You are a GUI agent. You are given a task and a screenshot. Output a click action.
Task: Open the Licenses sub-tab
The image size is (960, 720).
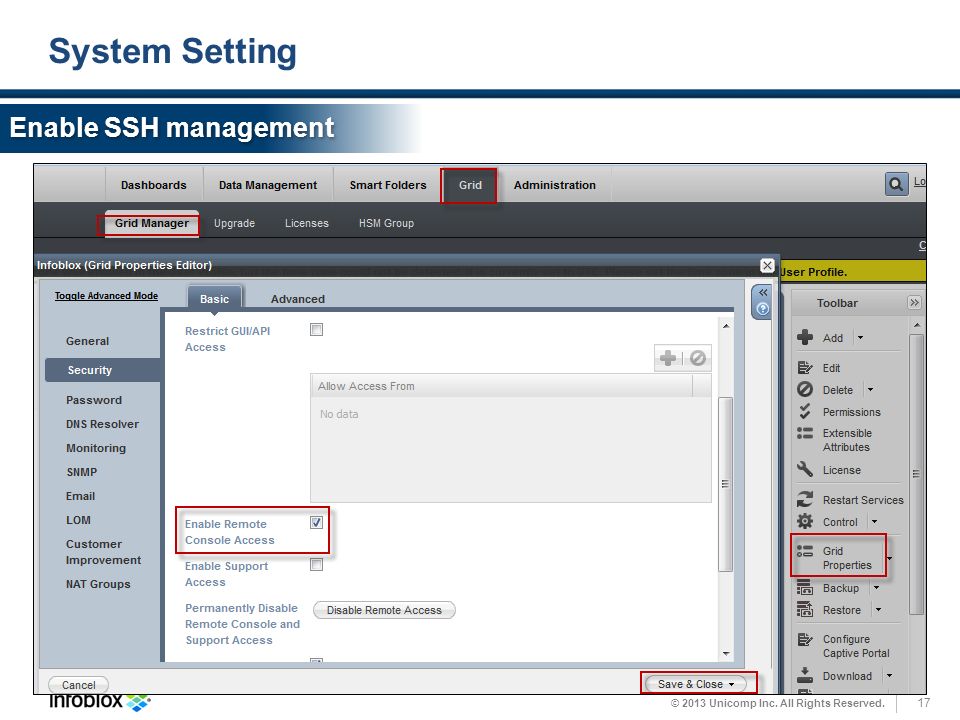[x=307, y=223]
